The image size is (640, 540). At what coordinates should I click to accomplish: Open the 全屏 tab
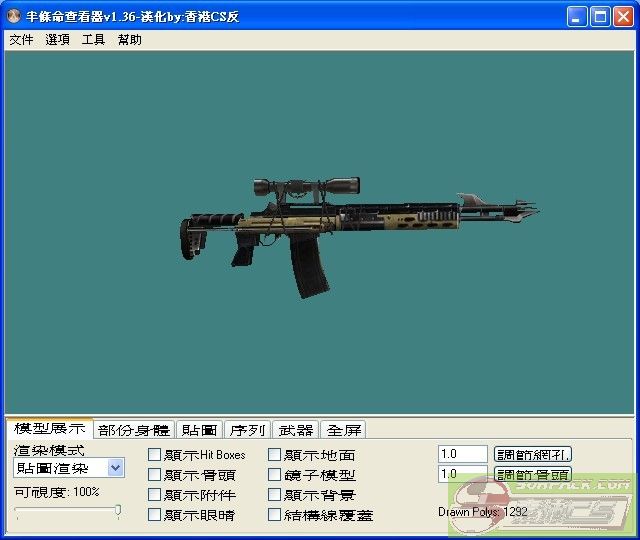[x=344, y=430]
